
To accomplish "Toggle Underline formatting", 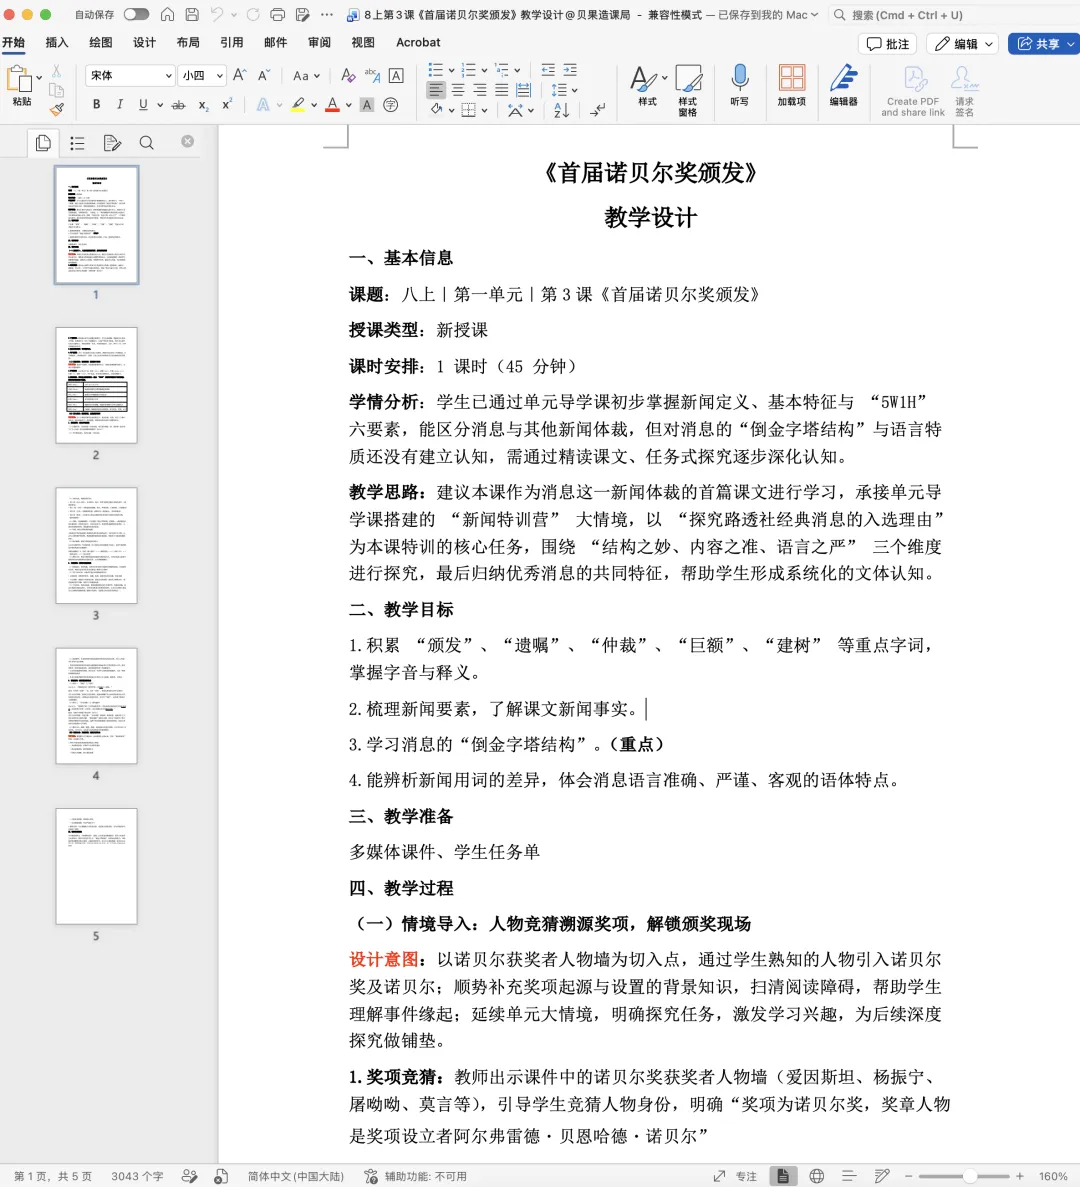I will click(x=143, y=104).
